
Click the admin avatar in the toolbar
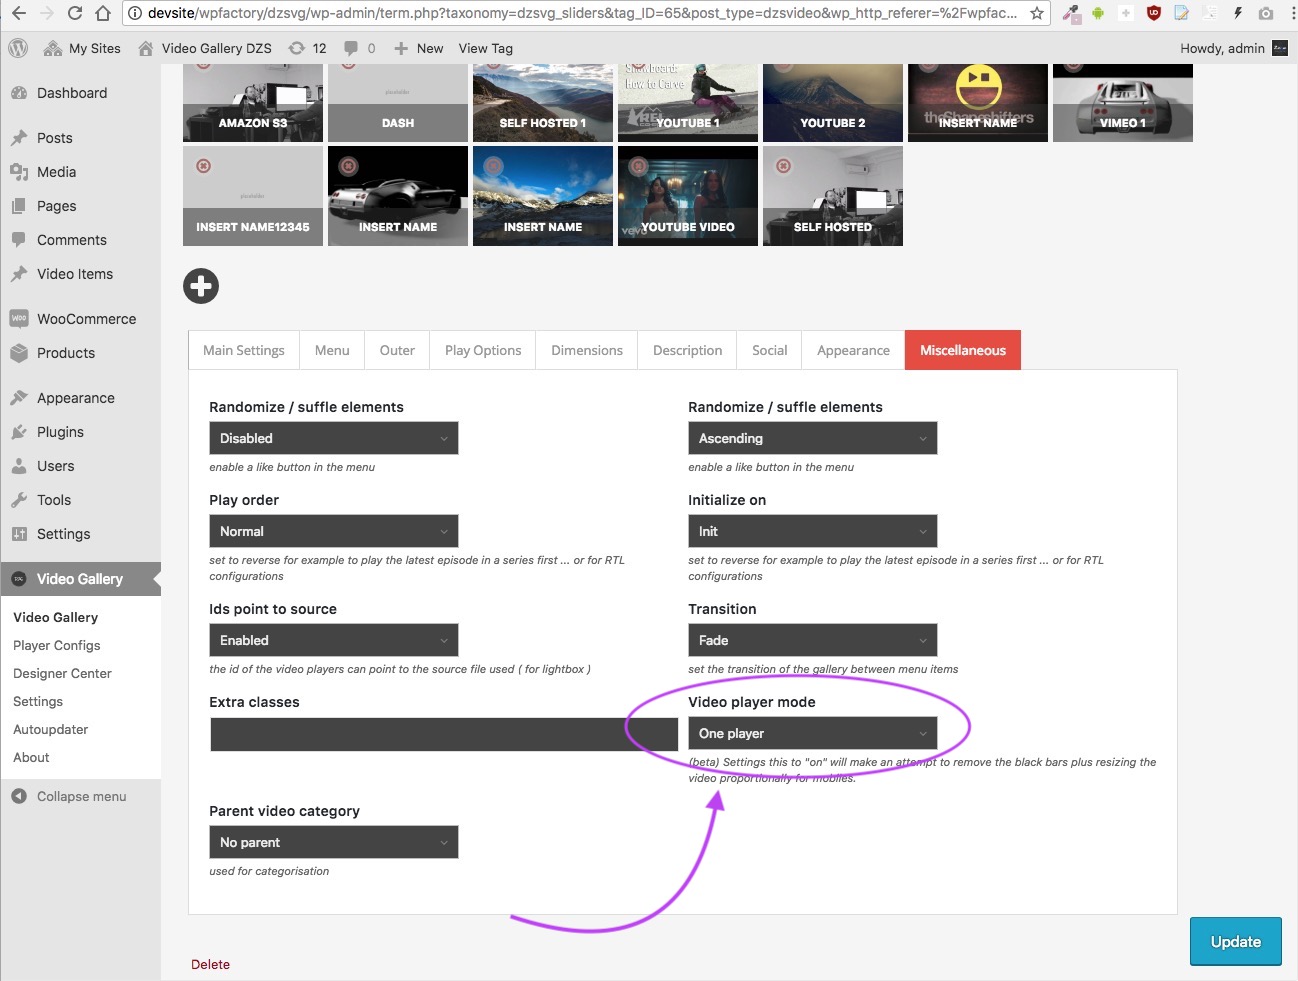(x=1280, y=48)
